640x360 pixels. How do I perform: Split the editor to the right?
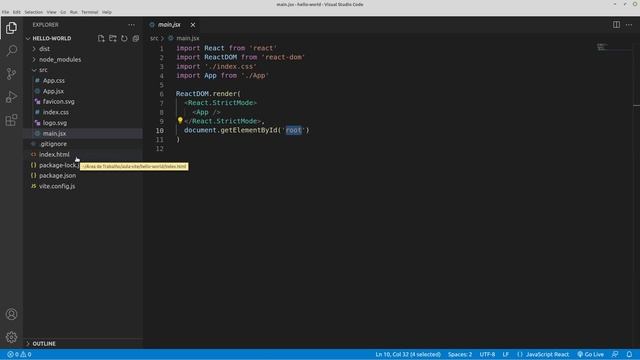616,25
